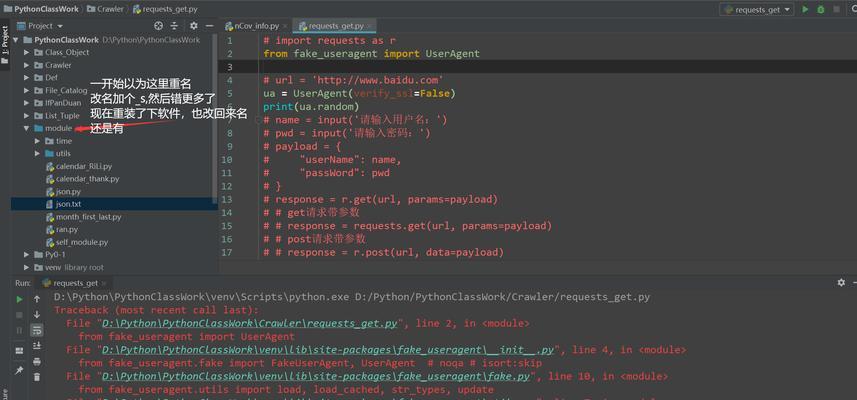This screenshot has height=400, width=857.
Task: Place cursor on empty editor line 3
Action: (557, 67)
